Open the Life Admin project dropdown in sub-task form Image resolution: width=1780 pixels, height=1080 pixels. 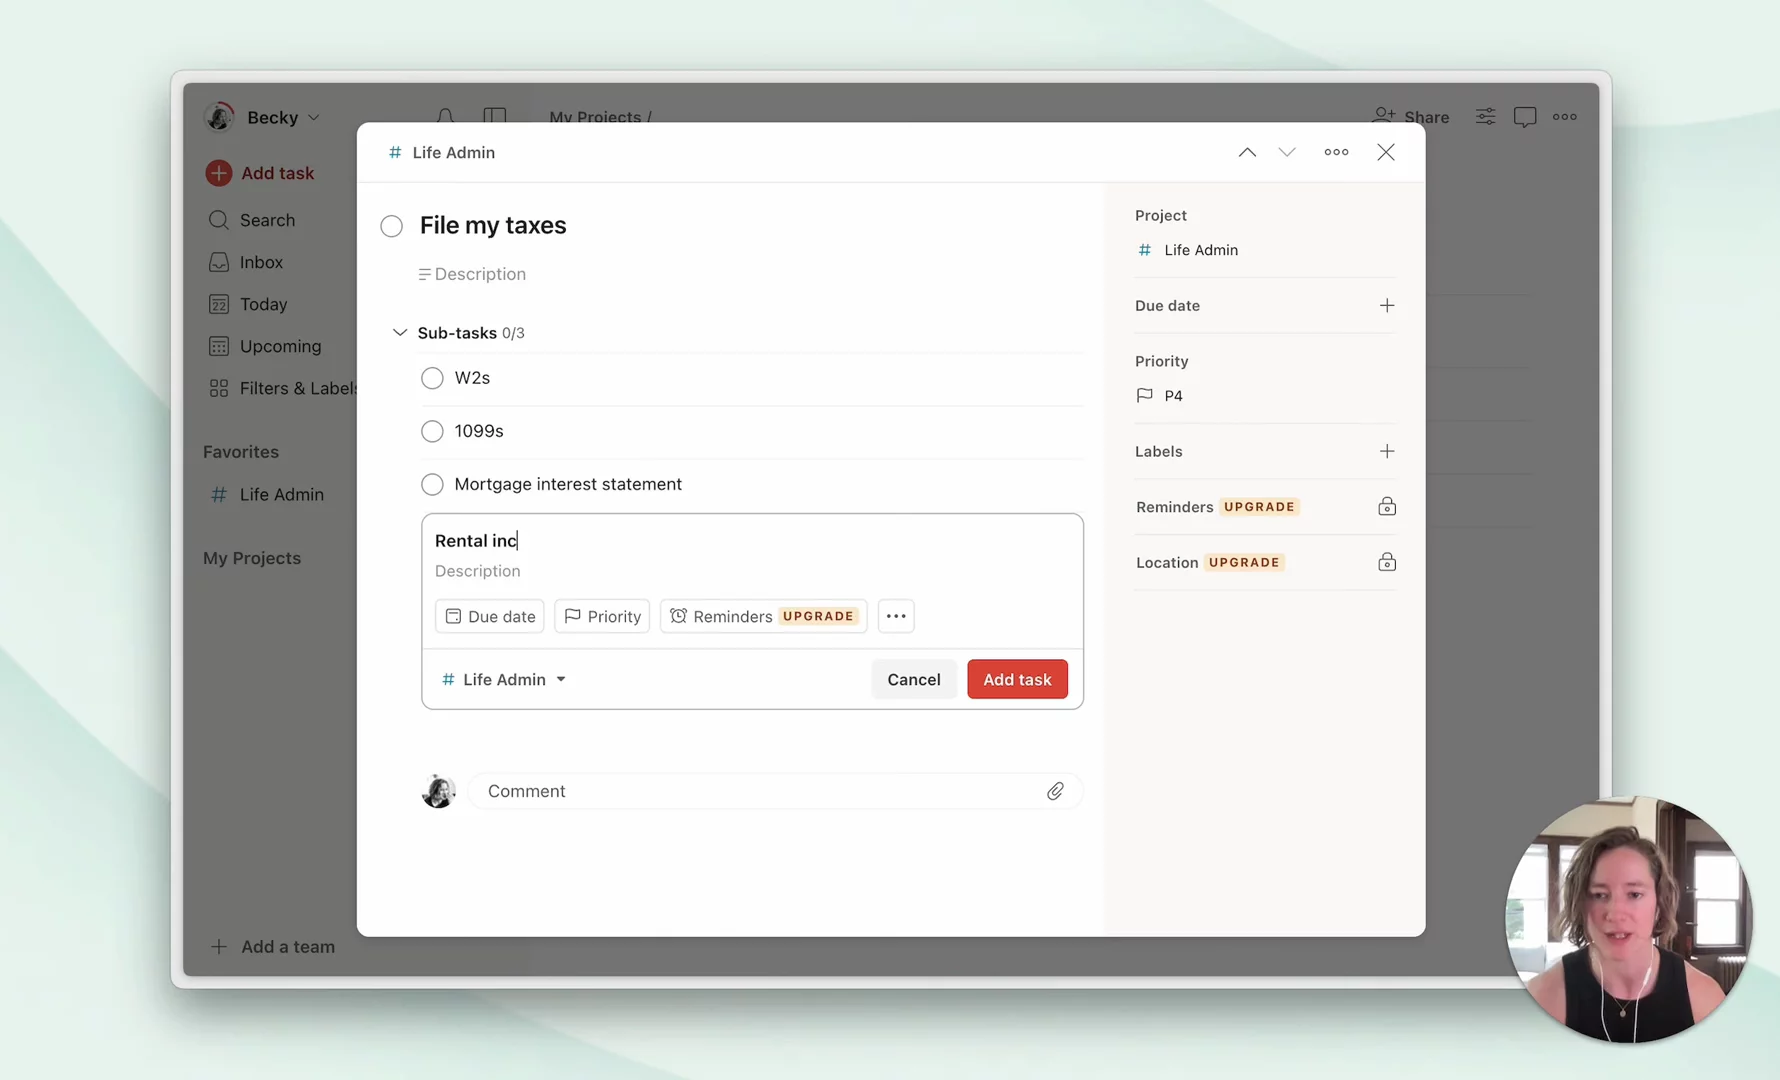pyautogui.click(x=504, y=680)
